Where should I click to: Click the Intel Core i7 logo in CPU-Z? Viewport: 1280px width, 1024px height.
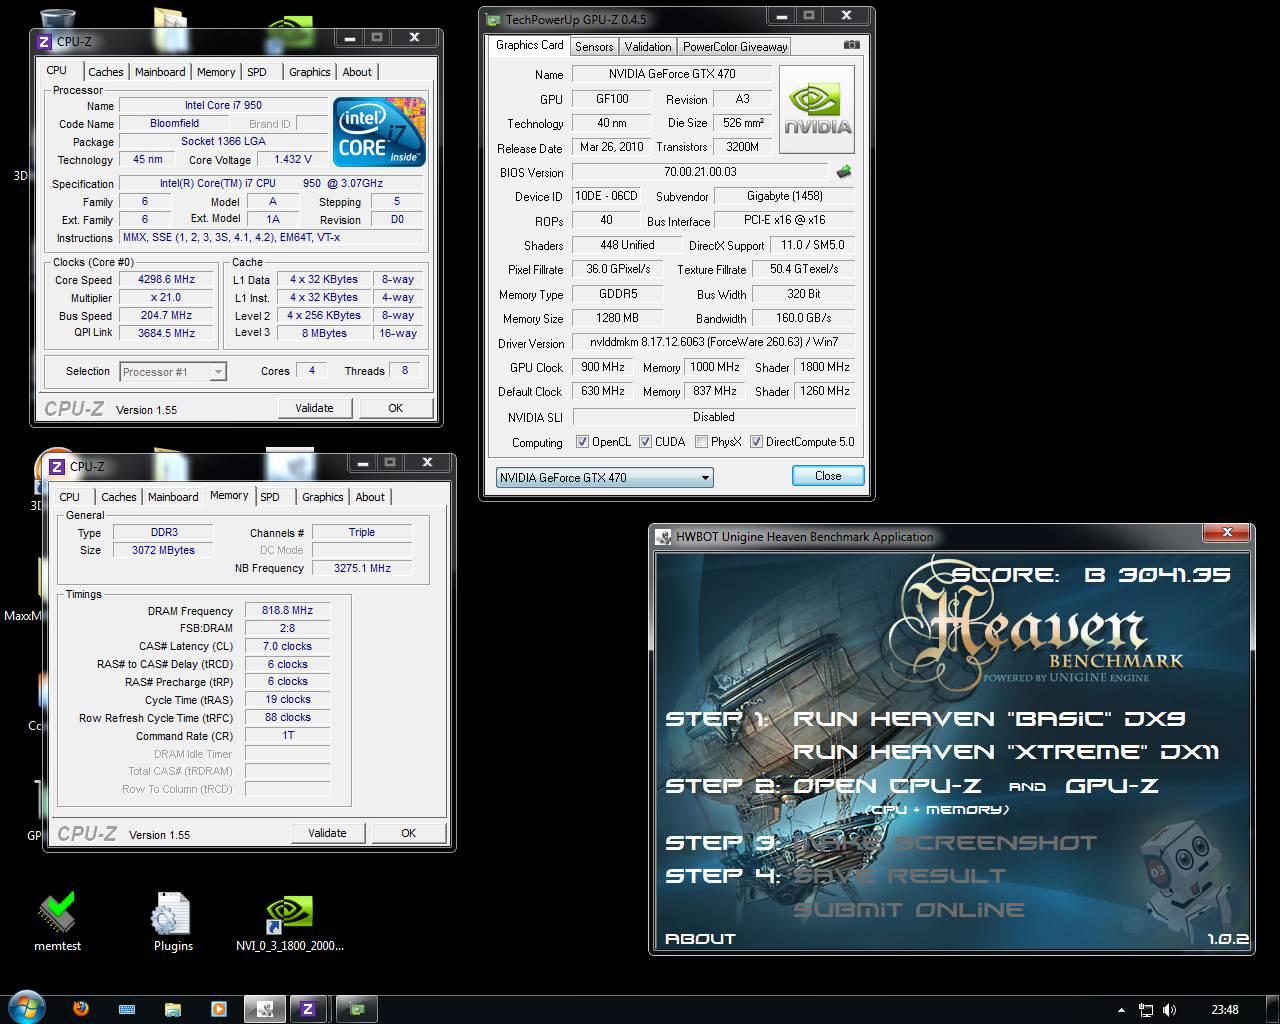(x=379, y=131)
